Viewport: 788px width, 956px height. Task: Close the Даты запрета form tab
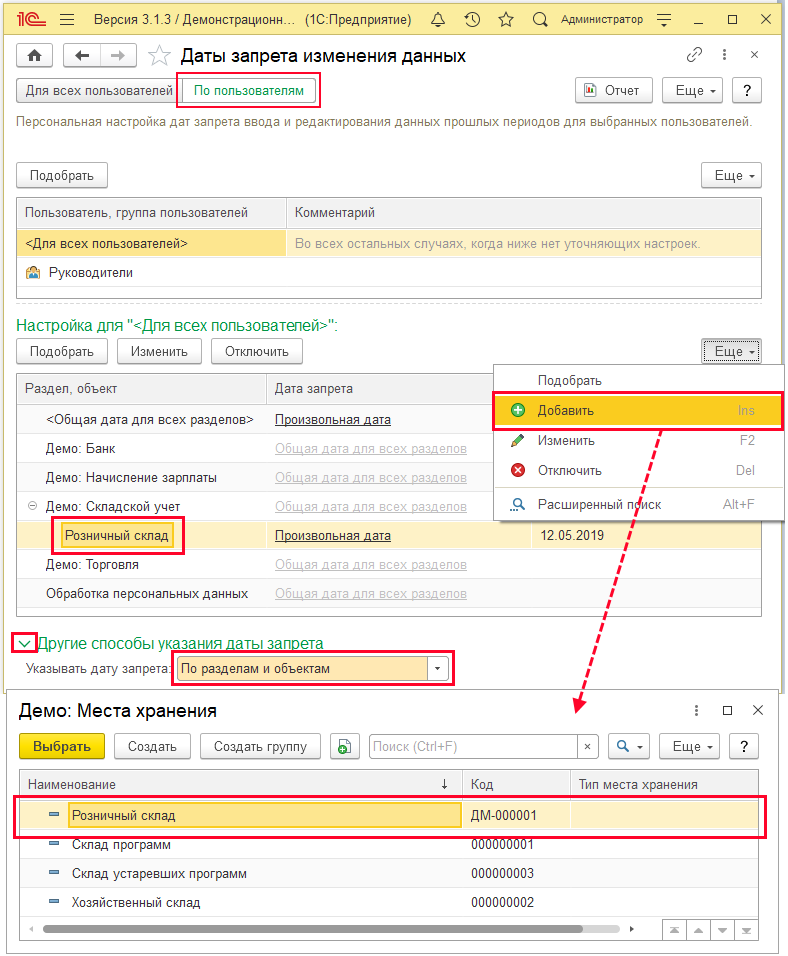point(754,55)
